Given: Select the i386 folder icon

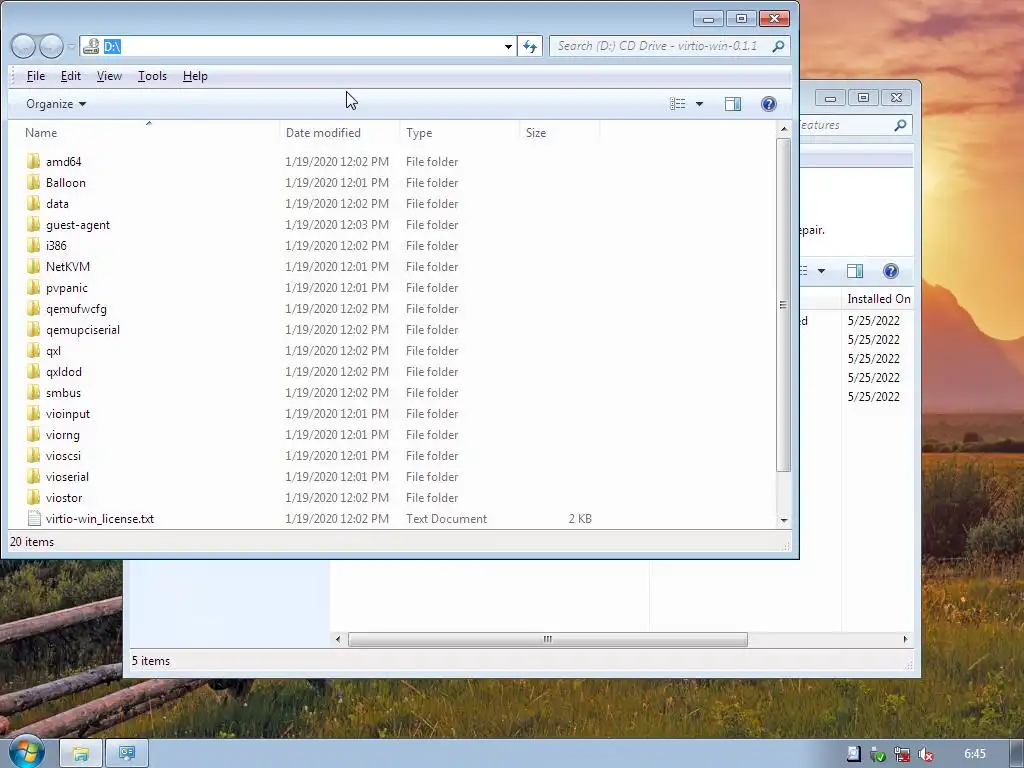Looking at the screenshot, I should pyautogui.click(x=33, y=246).
